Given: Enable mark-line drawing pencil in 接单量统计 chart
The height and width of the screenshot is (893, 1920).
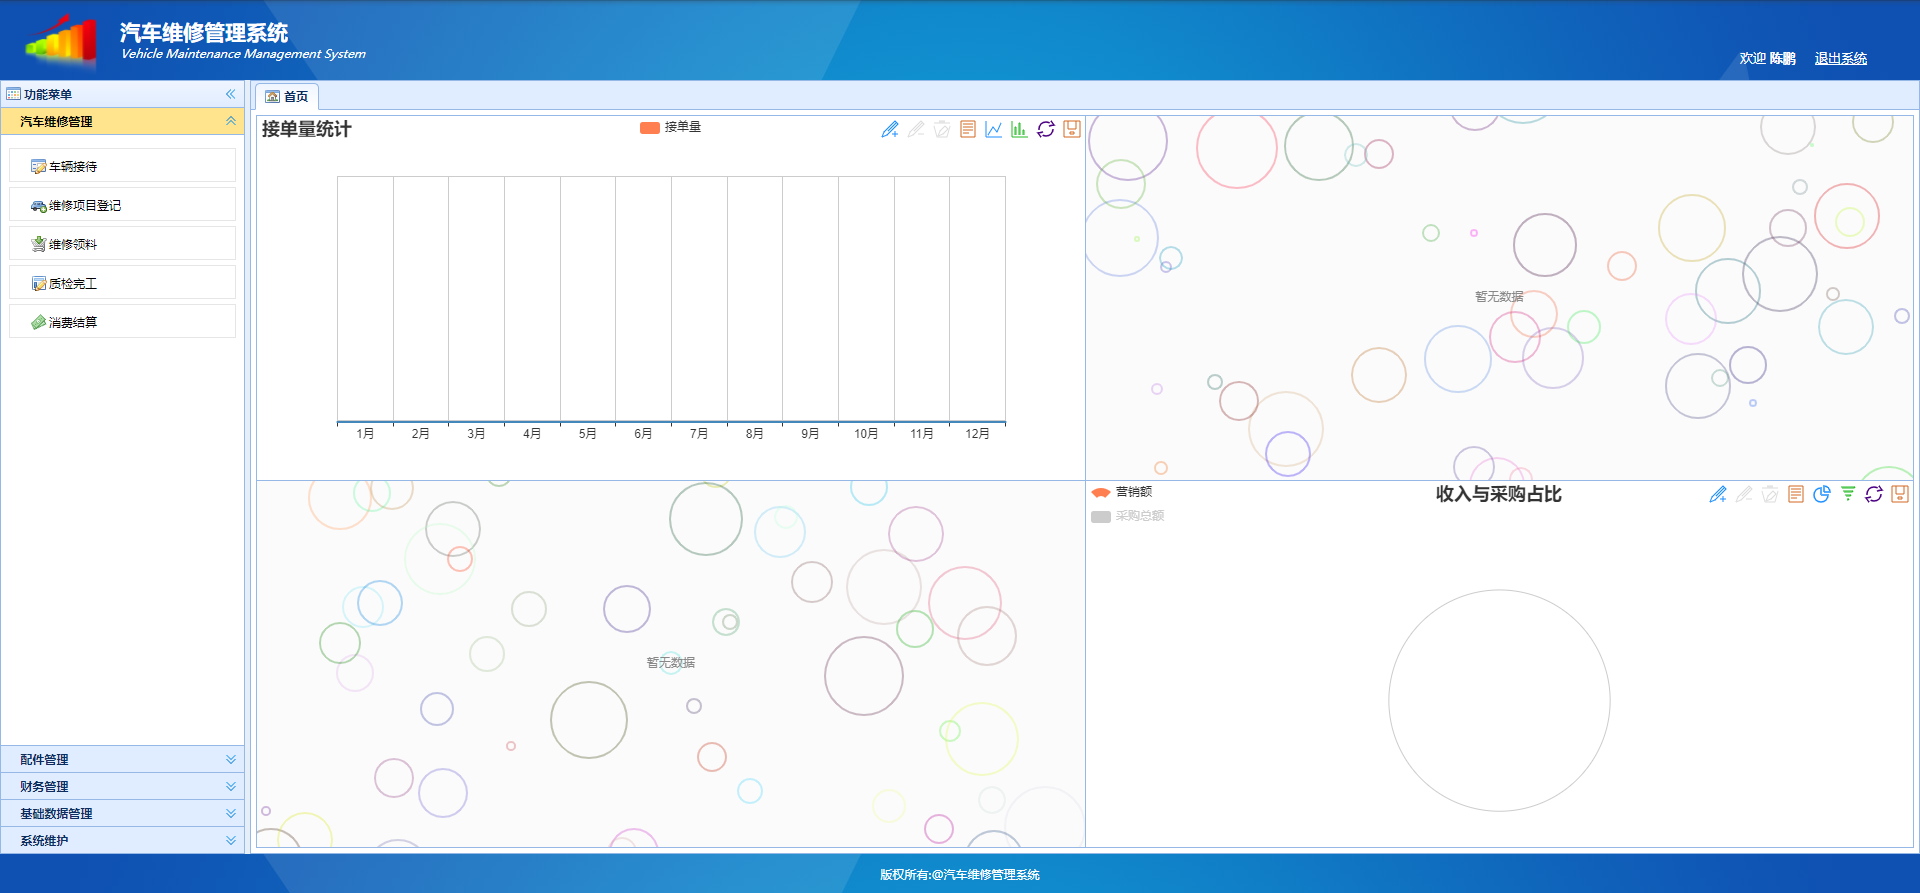Looking at the screenshot, I should (890, 129).
